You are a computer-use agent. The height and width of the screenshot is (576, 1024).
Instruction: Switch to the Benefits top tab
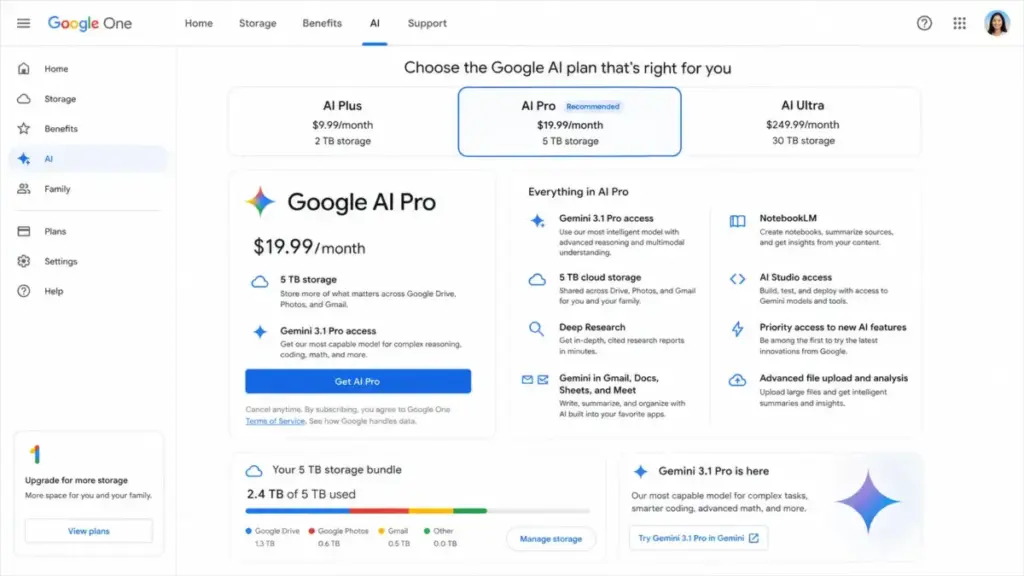click(322, 24)
